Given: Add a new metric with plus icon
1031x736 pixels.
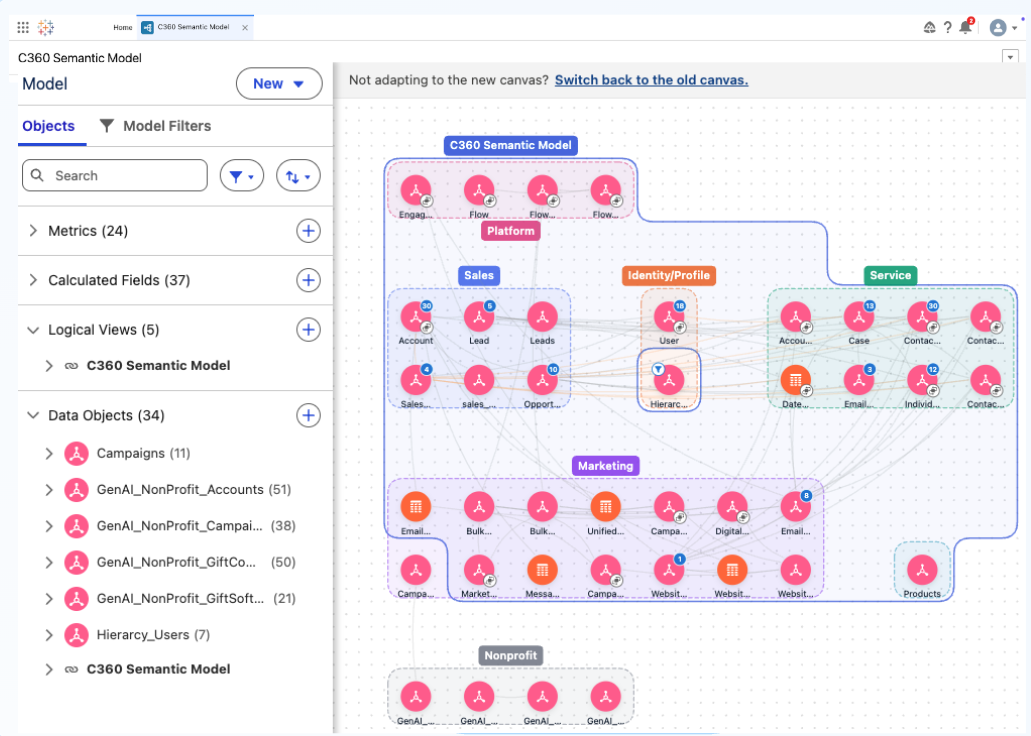Looking at the screenshot, I should (308, 231).
